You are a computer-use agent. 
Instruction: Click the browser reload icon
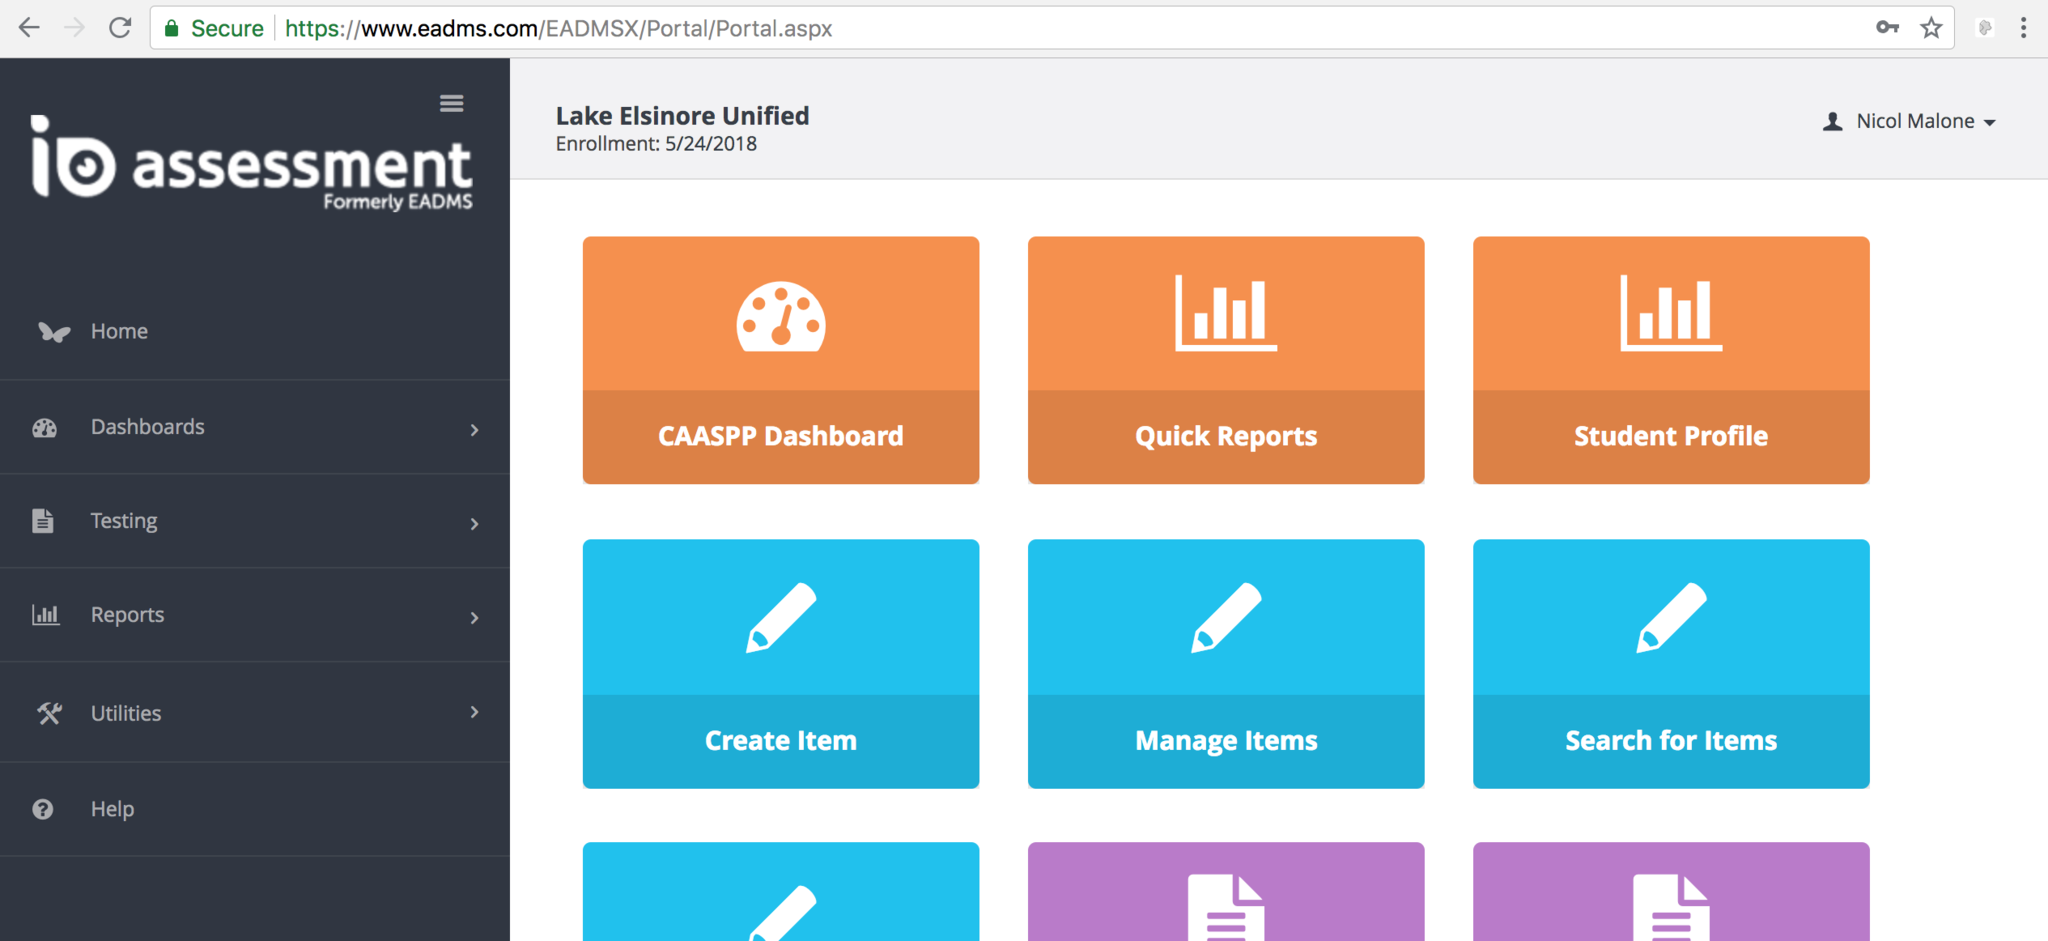pos(120,28)
